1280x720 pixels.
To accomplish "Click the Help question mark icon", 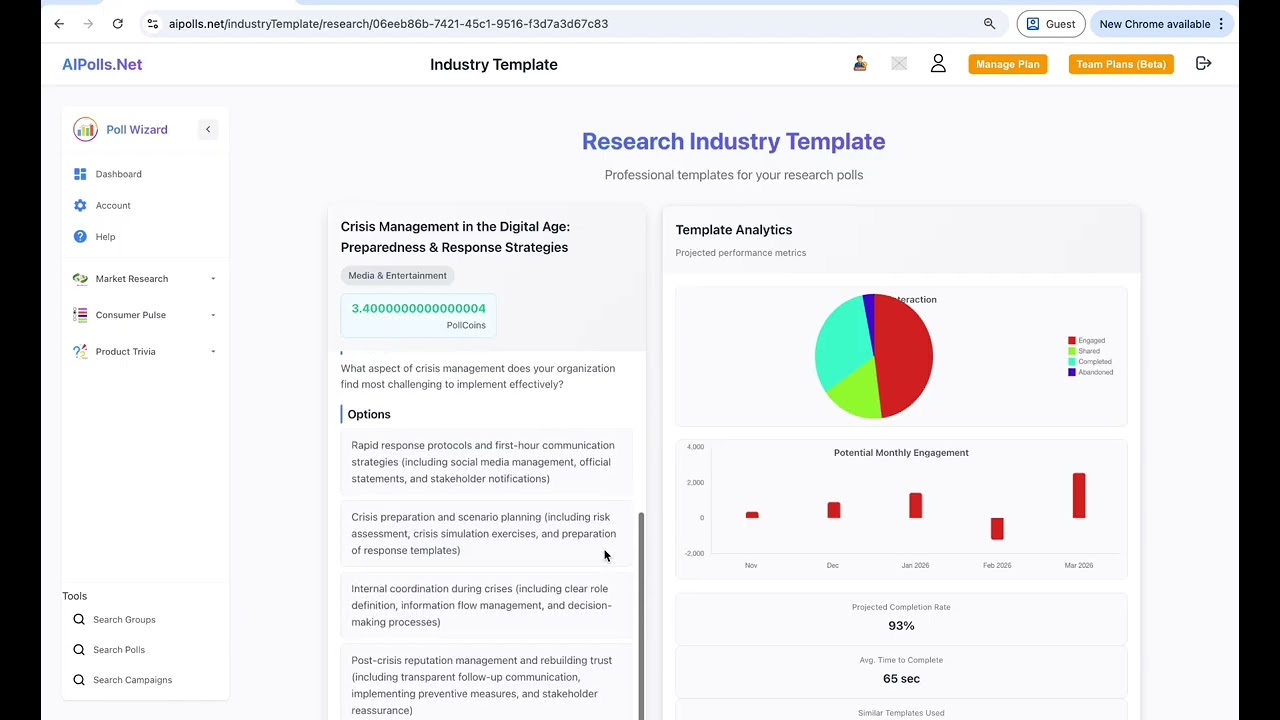I will coord(80,237).
